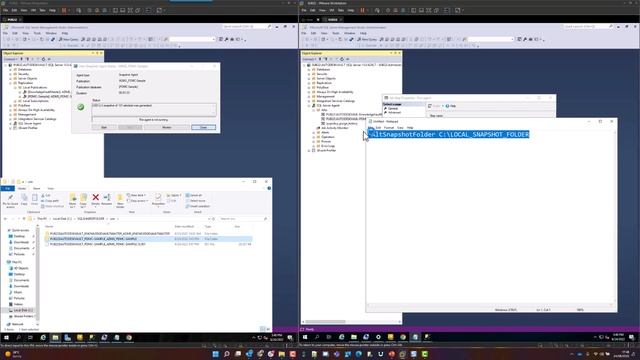Open Edit menu in Notepad
This screenshot has height=360, width=640.
pos(378,128)
